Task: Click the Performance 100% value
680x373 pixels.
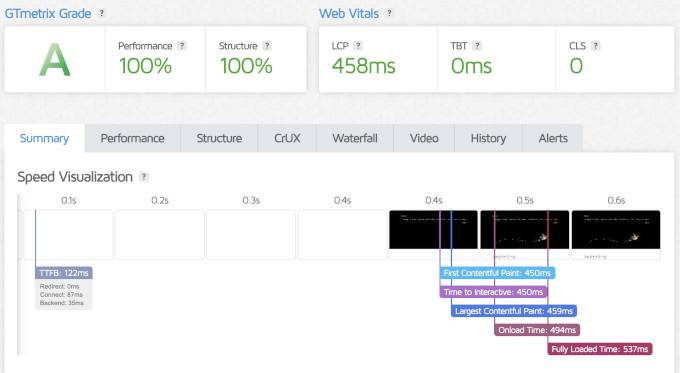Action: pyautogui.click(x=145, y=66)
